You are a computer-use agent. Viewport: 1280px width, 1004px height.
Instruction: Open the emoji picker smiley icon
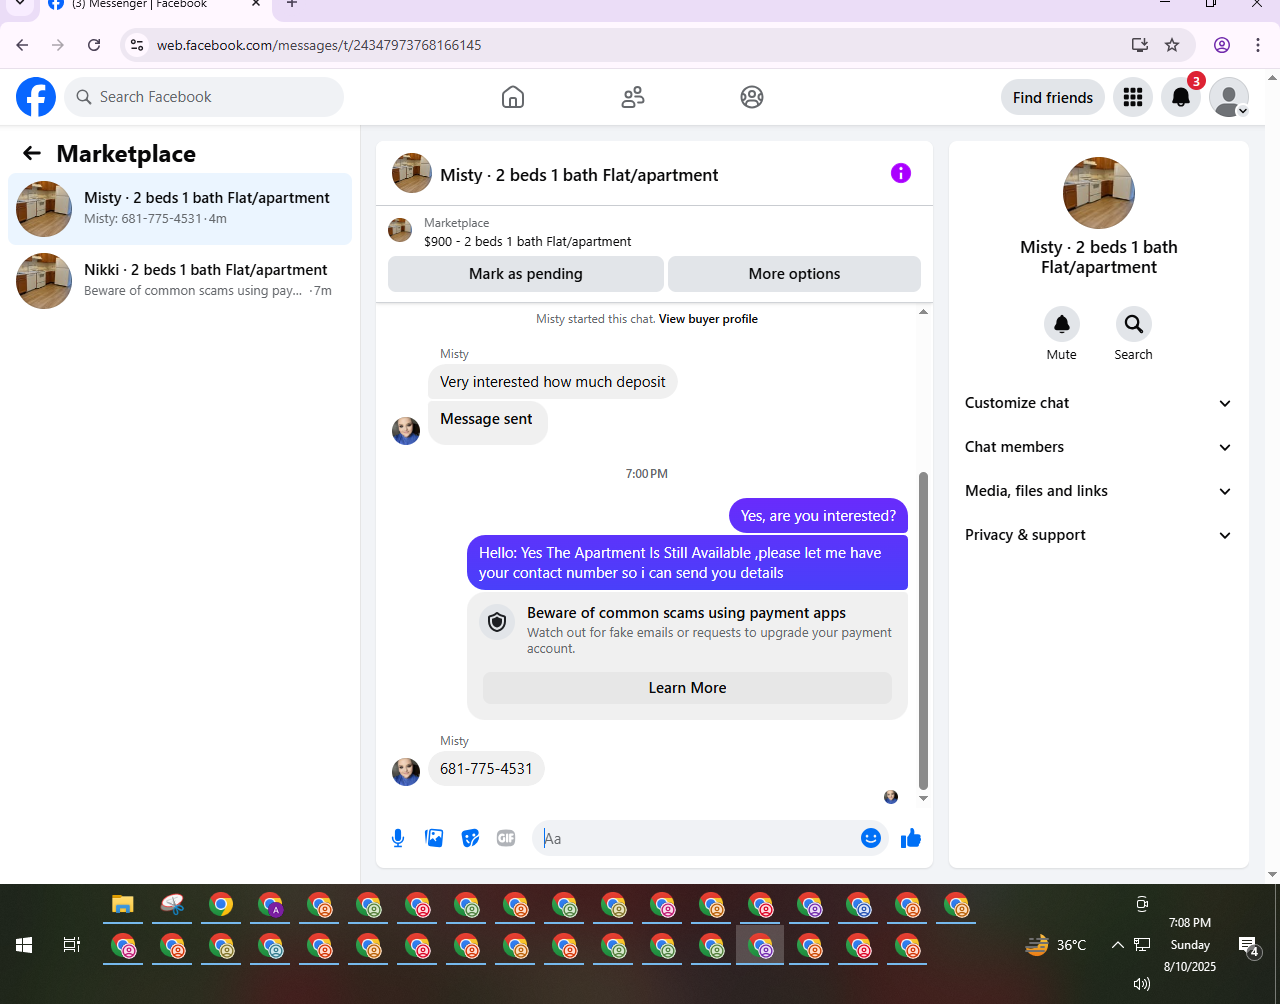[871, 838]
